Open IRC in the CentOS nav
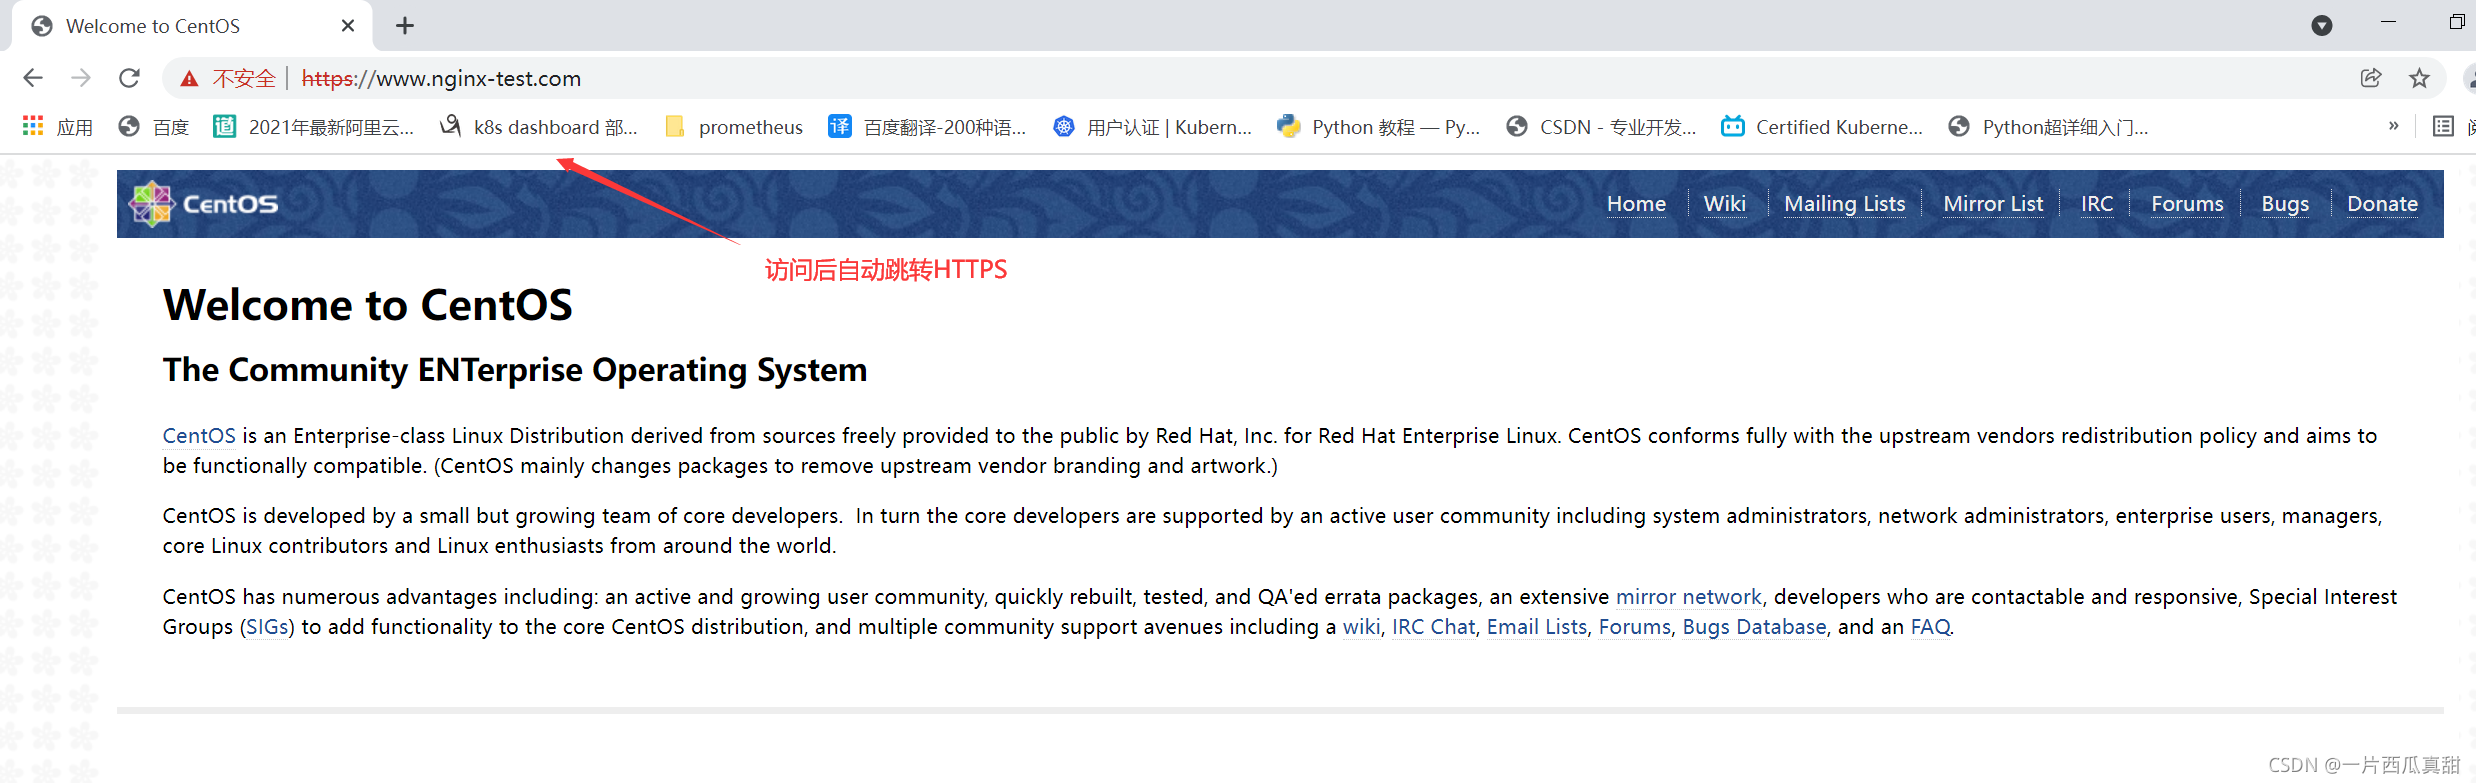This screenshot has height=783, width=2476. 2097,204
